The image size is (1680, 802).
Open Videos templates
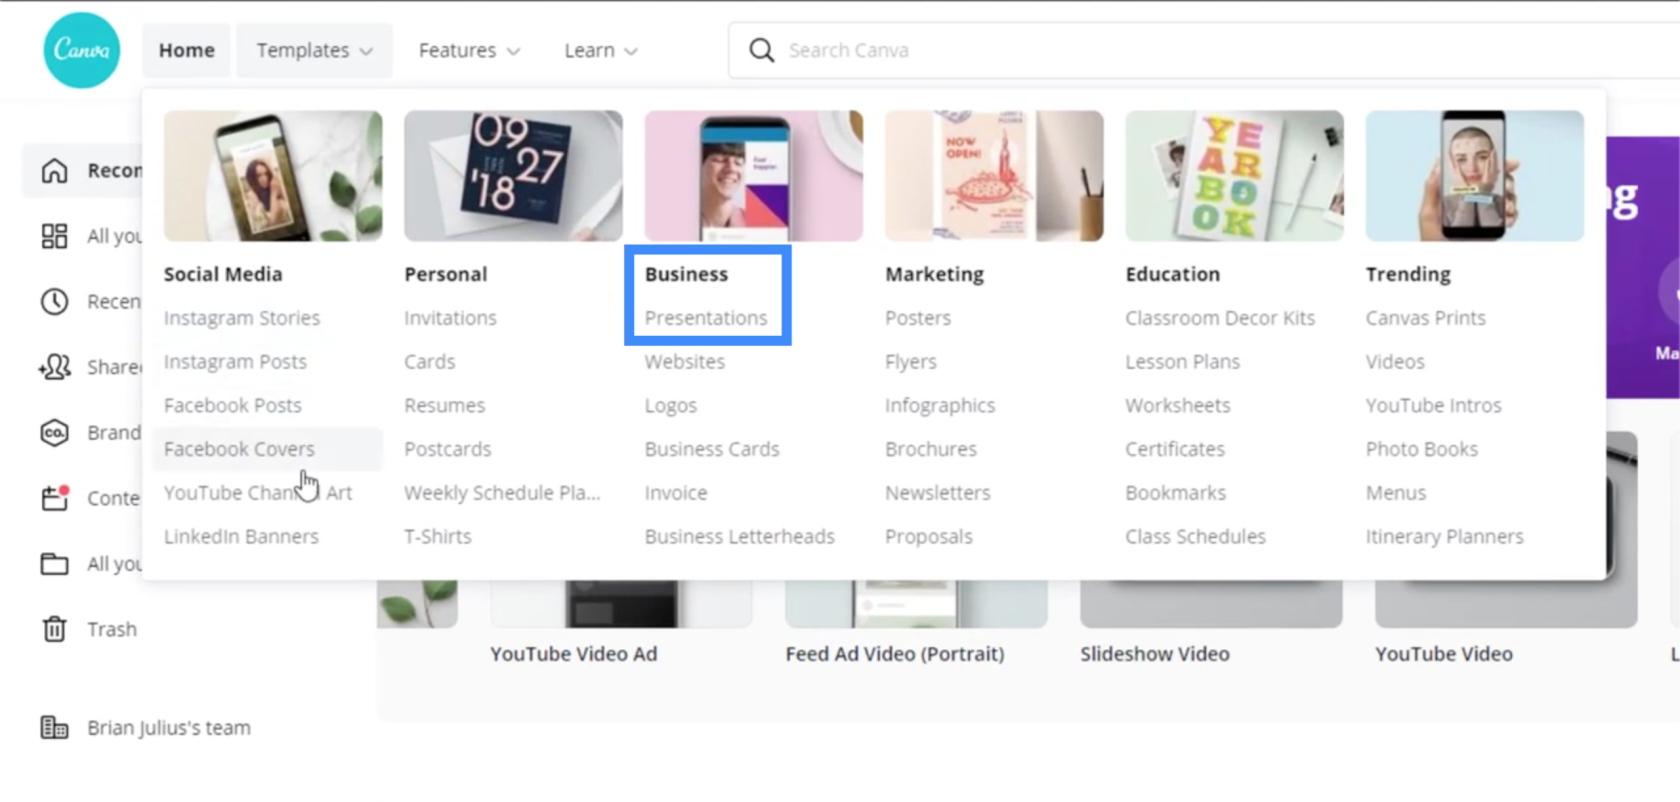(1395, 362)
